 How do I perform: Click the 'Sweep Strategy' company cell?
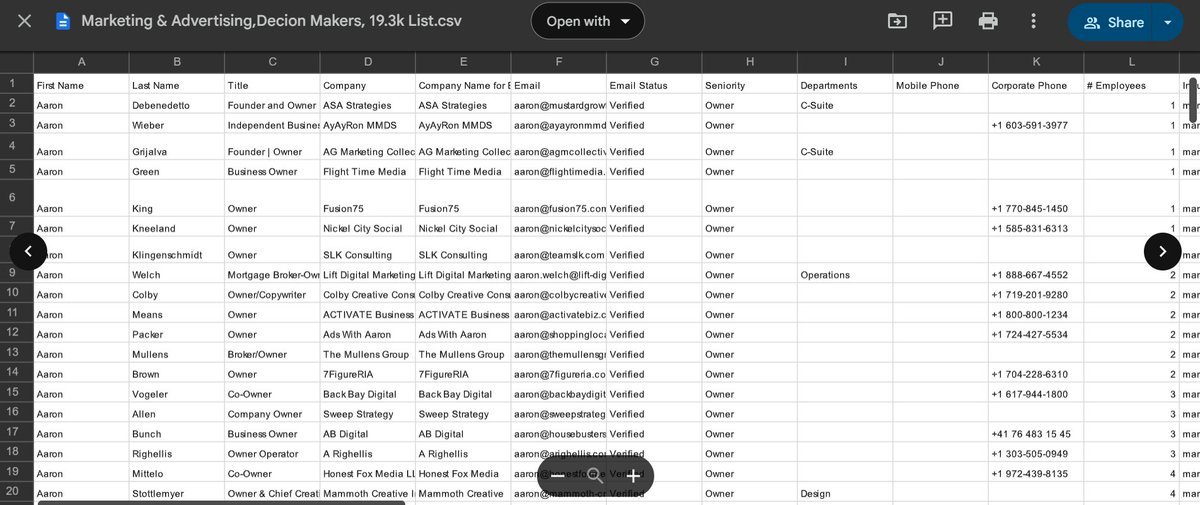(x=367, y=414)
